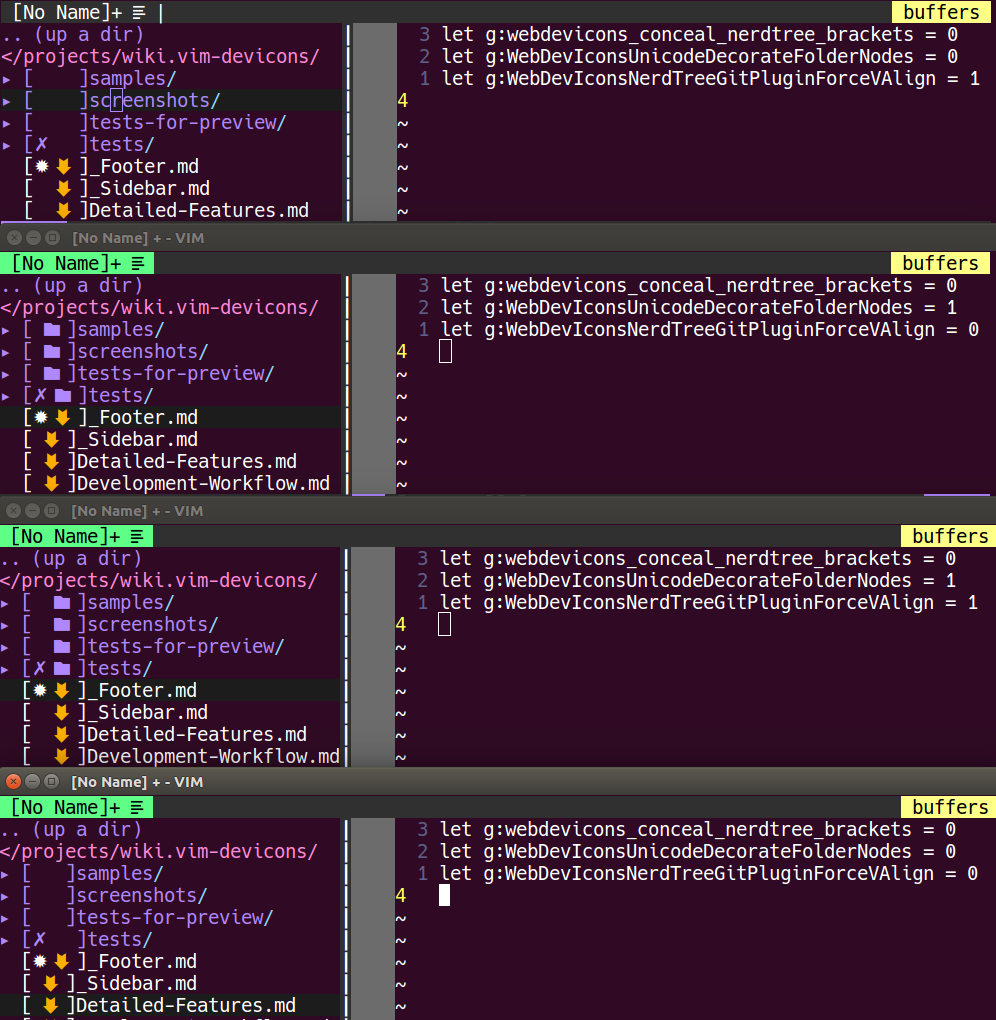Expand the tests-for-preview/ arrow in top view

coord(6,124)
